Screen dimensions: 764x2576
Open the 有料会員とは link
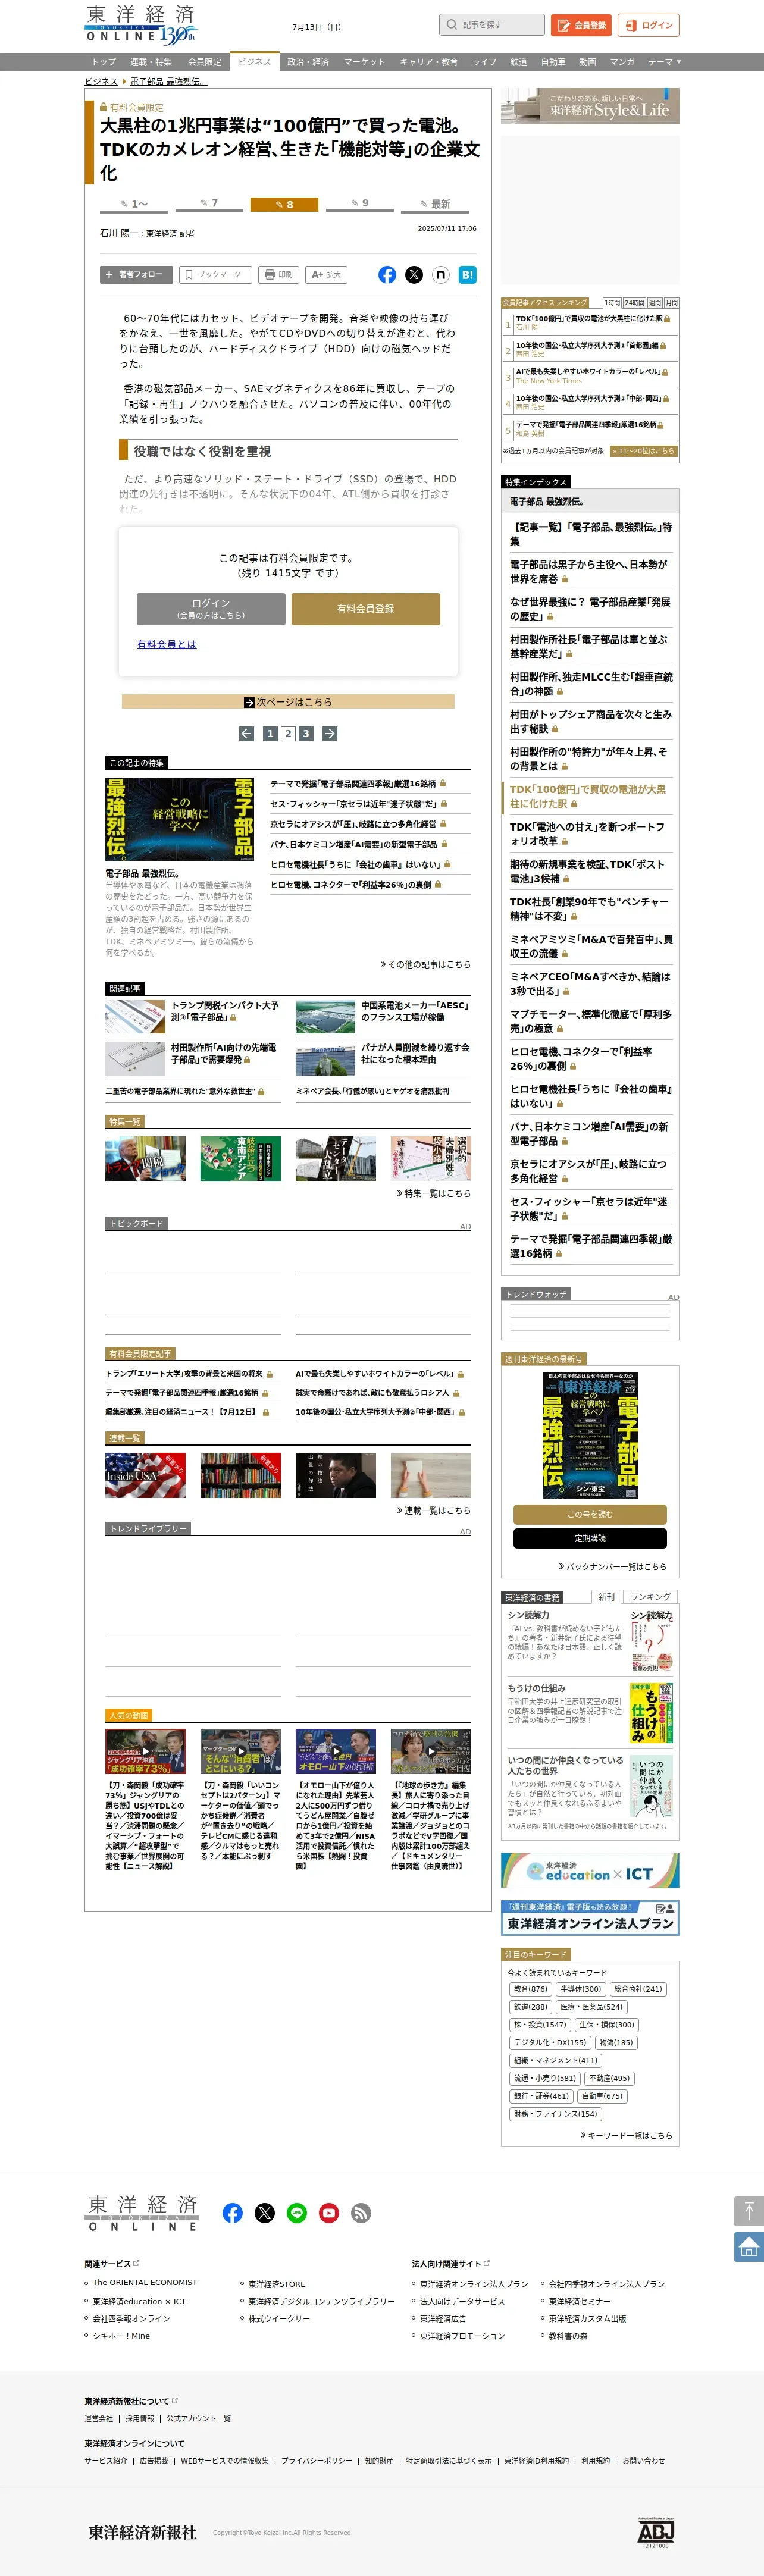pyautogui.click(x=166, y=645)
